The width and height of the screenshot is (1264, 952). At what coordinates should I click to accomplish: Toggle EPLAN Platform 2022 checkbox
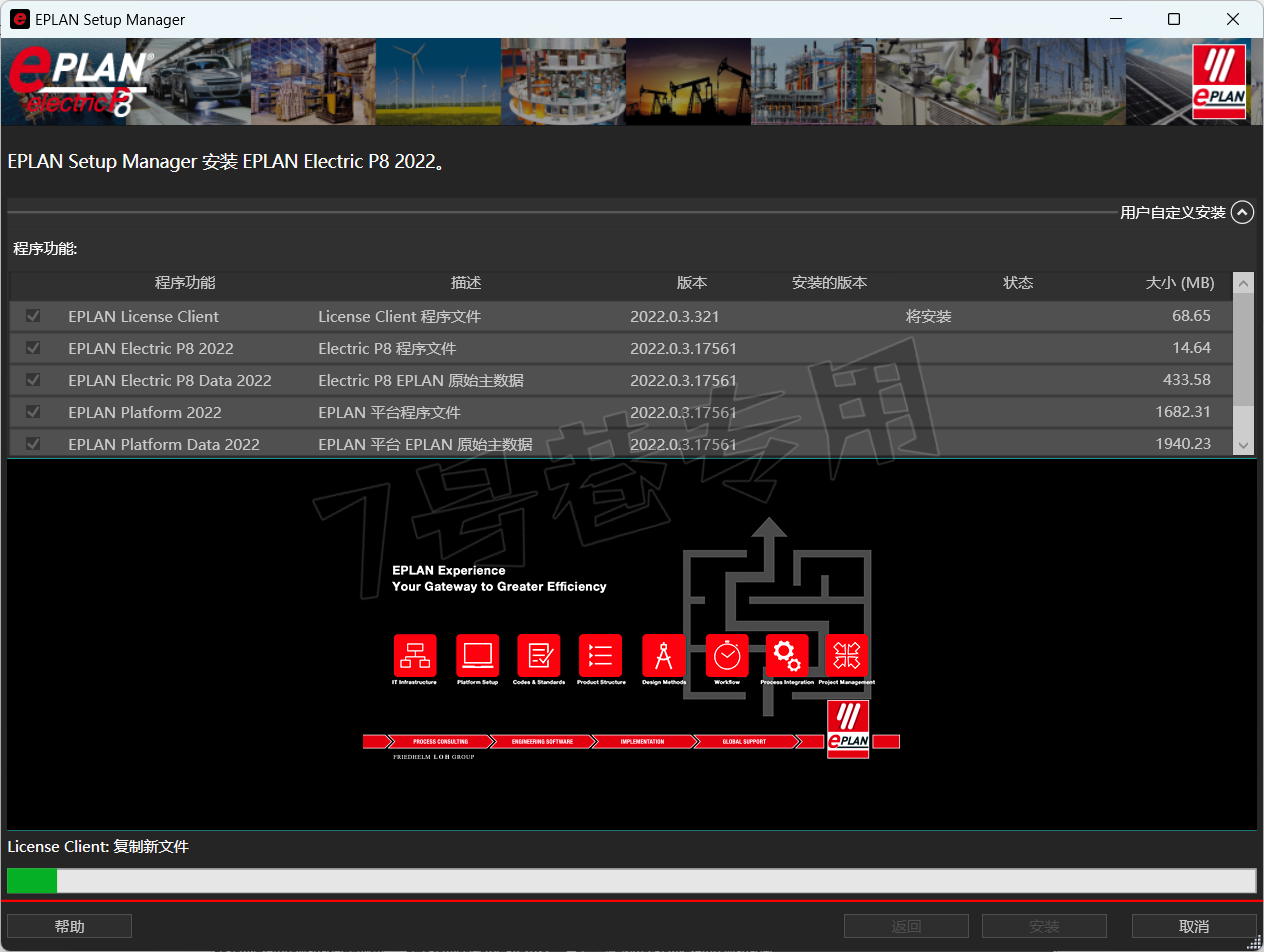click(x=33, y=412)
